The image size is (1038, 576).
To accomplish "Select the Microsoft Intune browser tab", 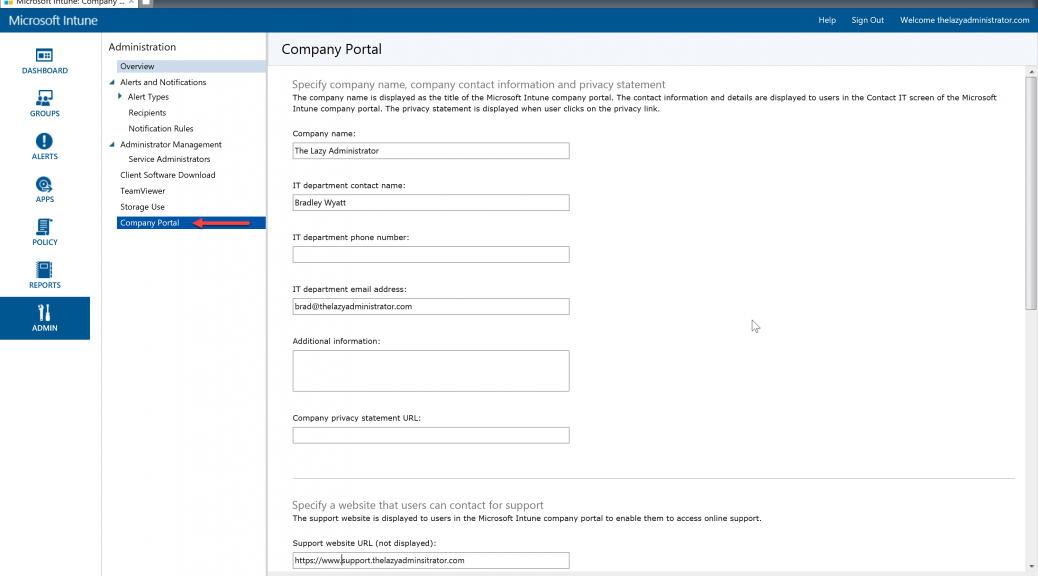I will [x=69, y=3].
